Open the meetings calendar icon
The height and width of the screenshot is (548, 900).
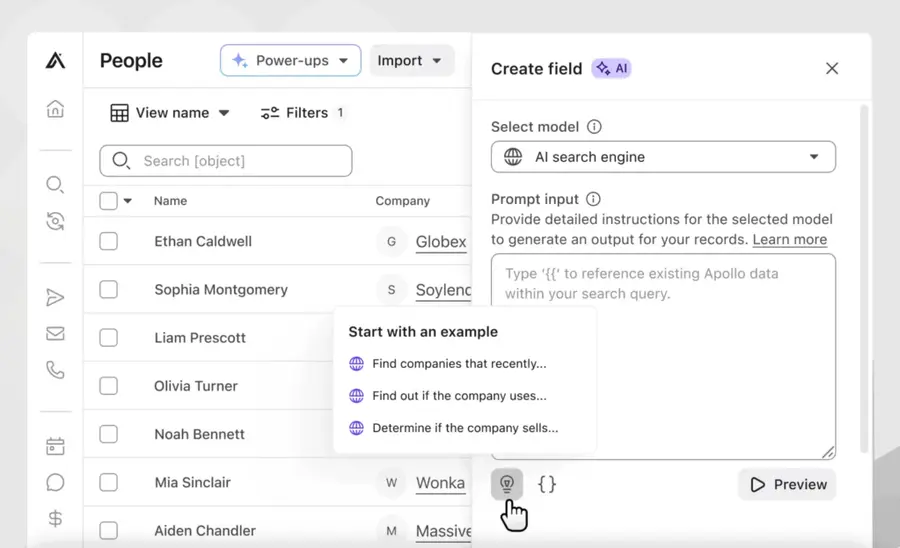55,446
